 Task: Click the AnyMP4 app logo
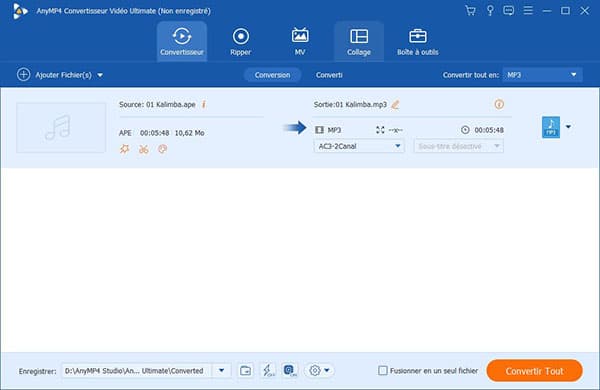(20, 11)
